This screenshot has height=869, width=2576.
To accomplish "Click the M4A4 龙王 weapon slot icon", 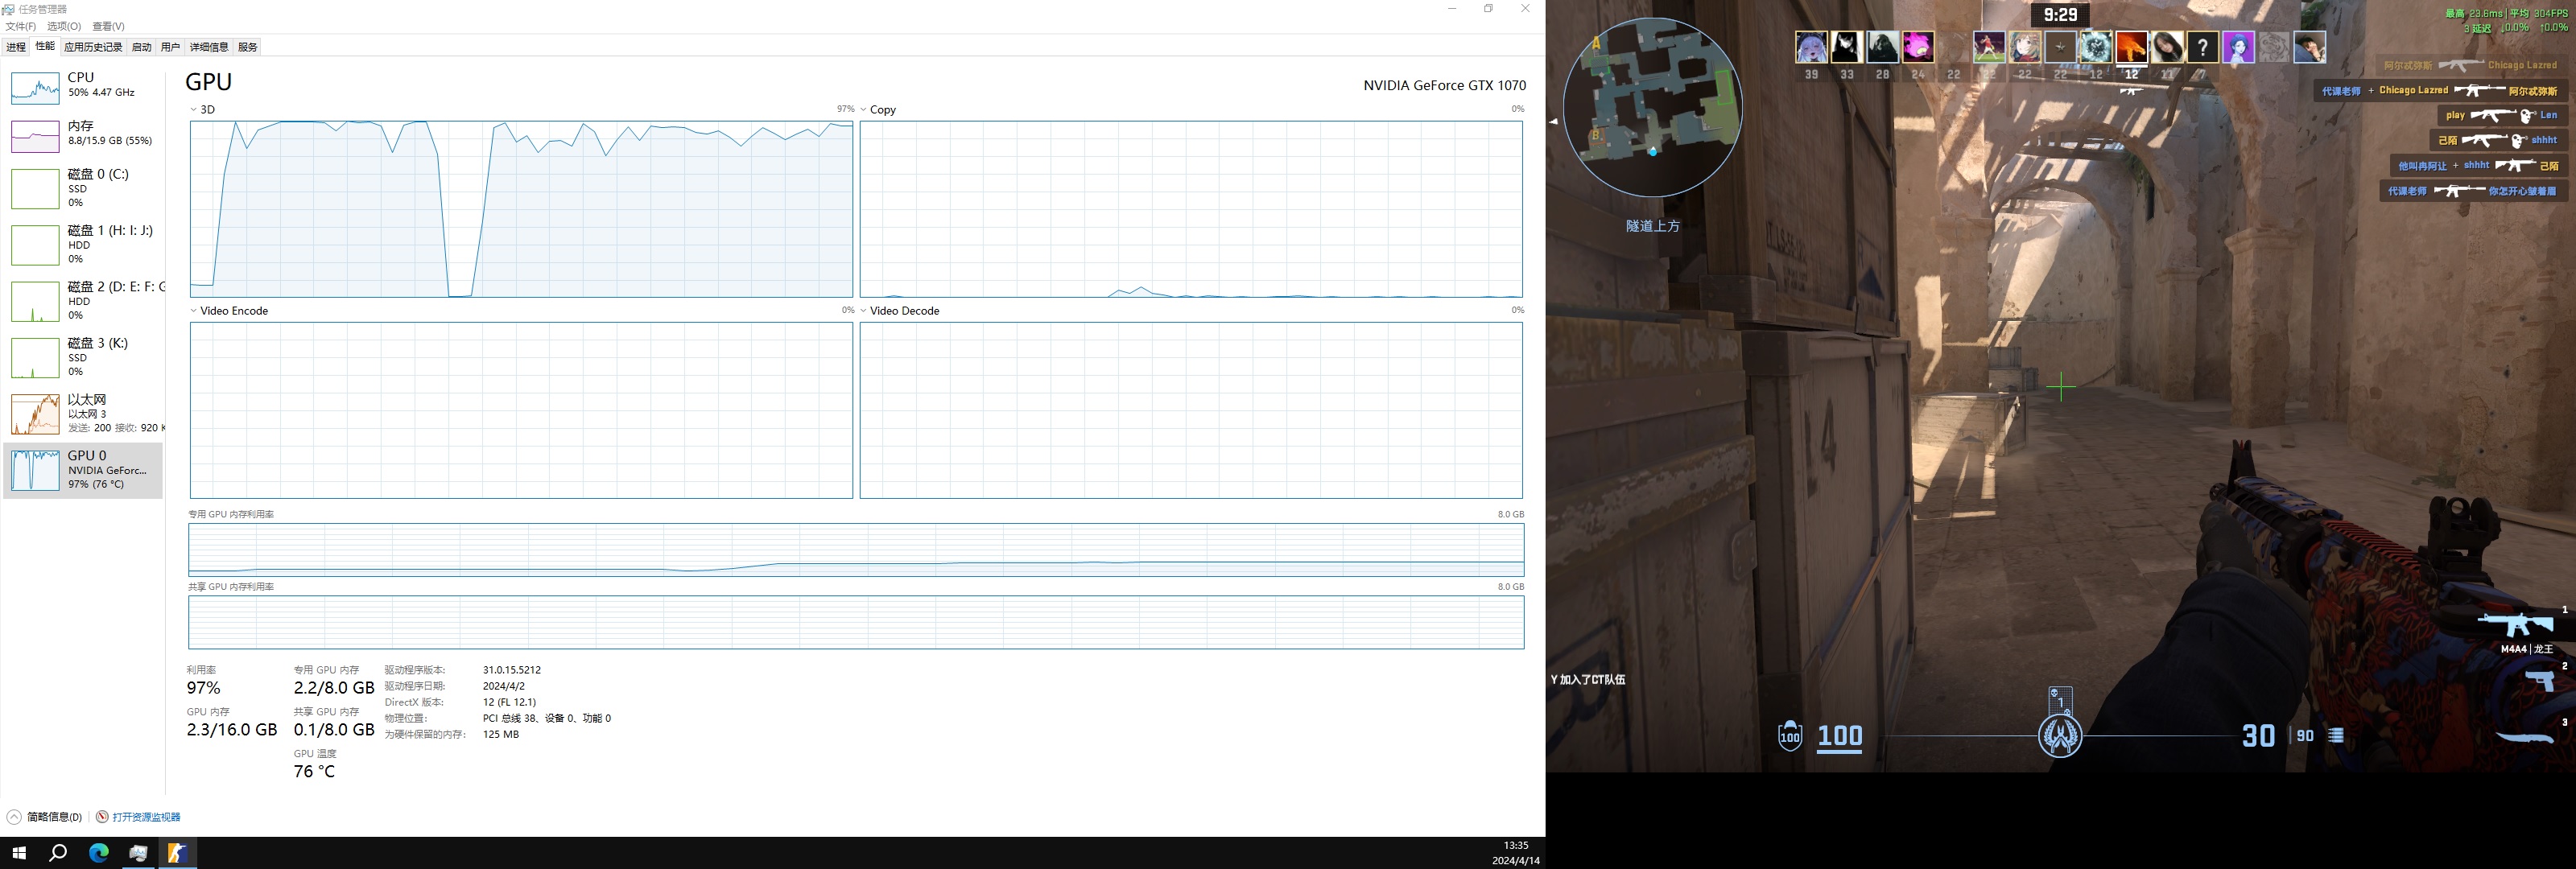I will [x=2515, y=625].
